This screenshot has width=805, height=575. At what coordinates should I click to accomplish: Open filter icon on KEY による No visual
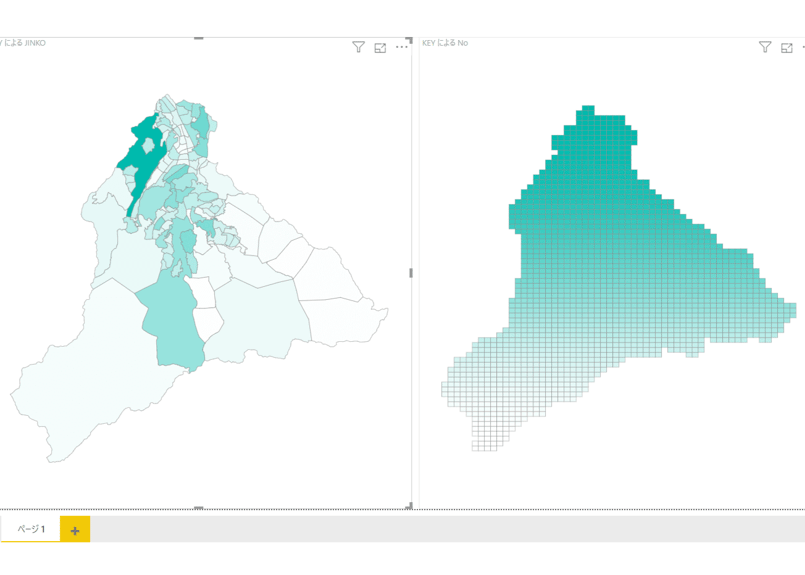click(x=765, y=47)
